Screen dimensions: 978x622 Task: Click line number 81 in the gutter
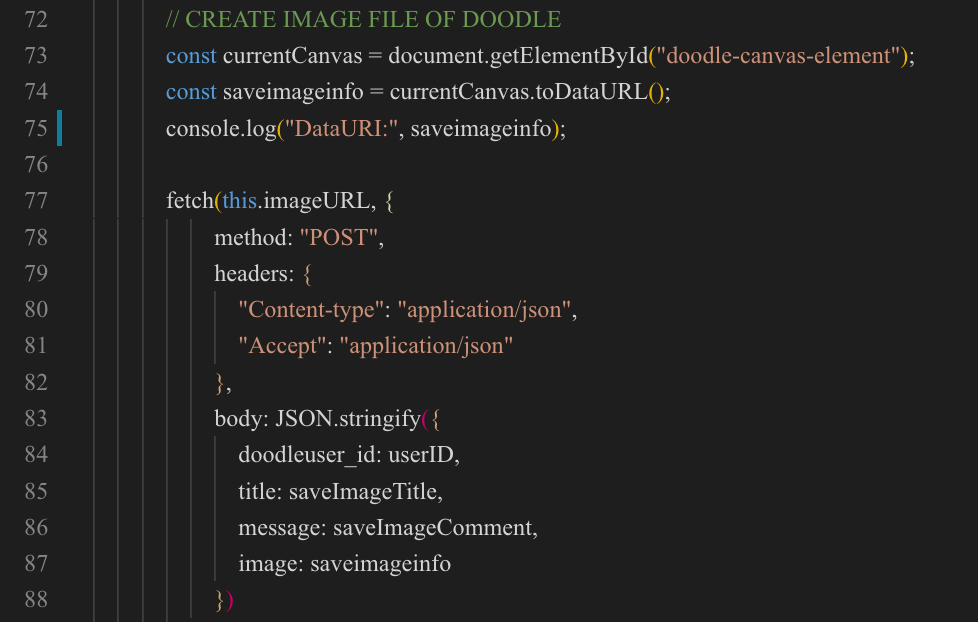coord(36,346)
